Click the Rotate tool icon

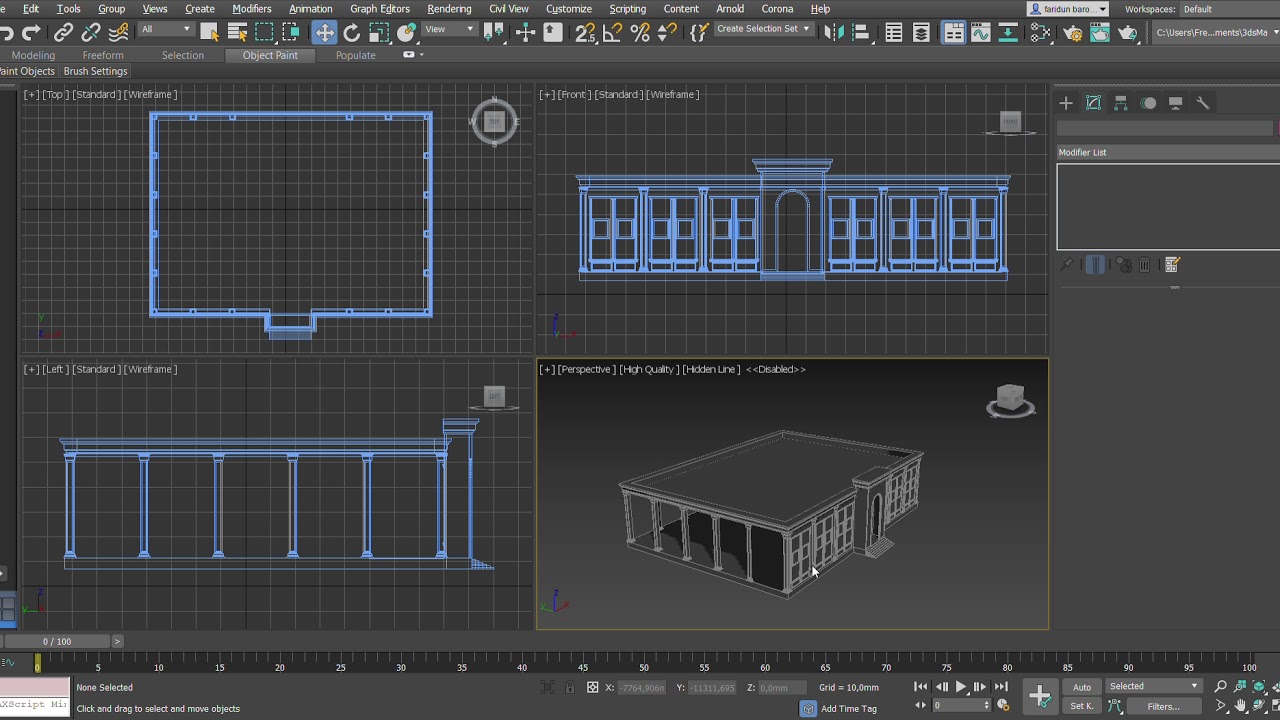coord(352,33)
